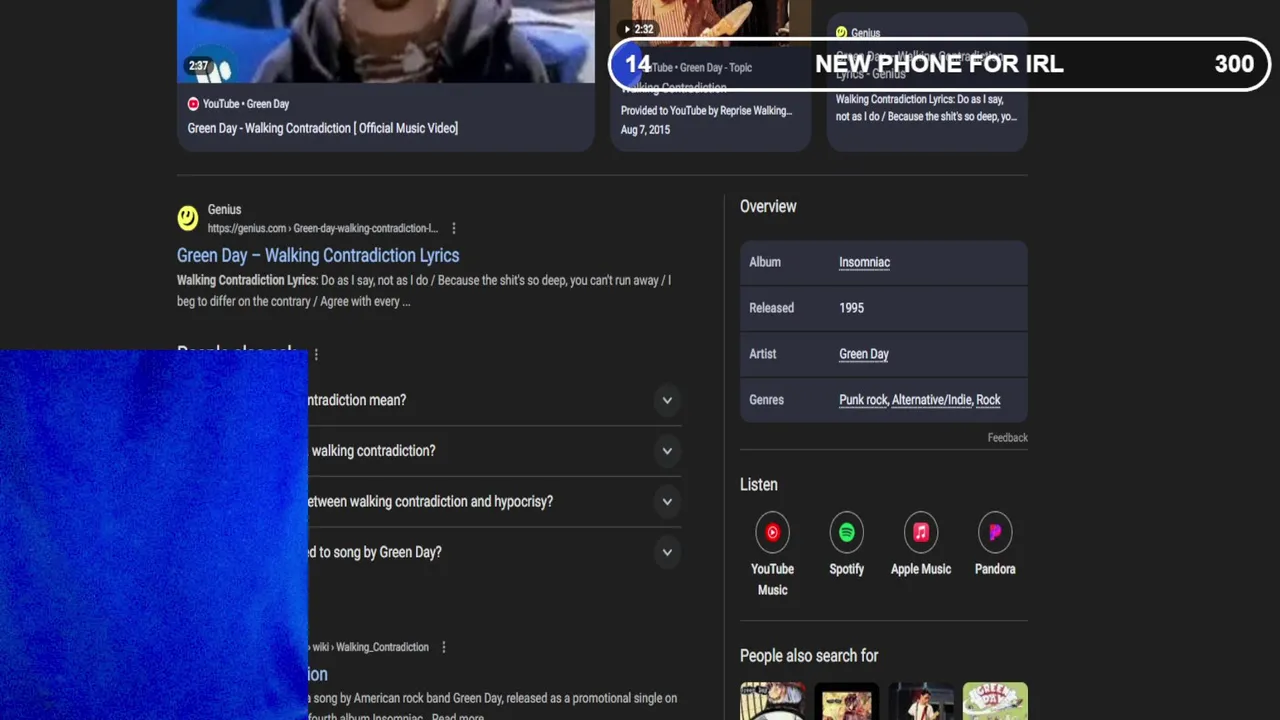Viewport: 1280px width, 720px height.
Task: Click the Overview heading
Action: [768, 206]
